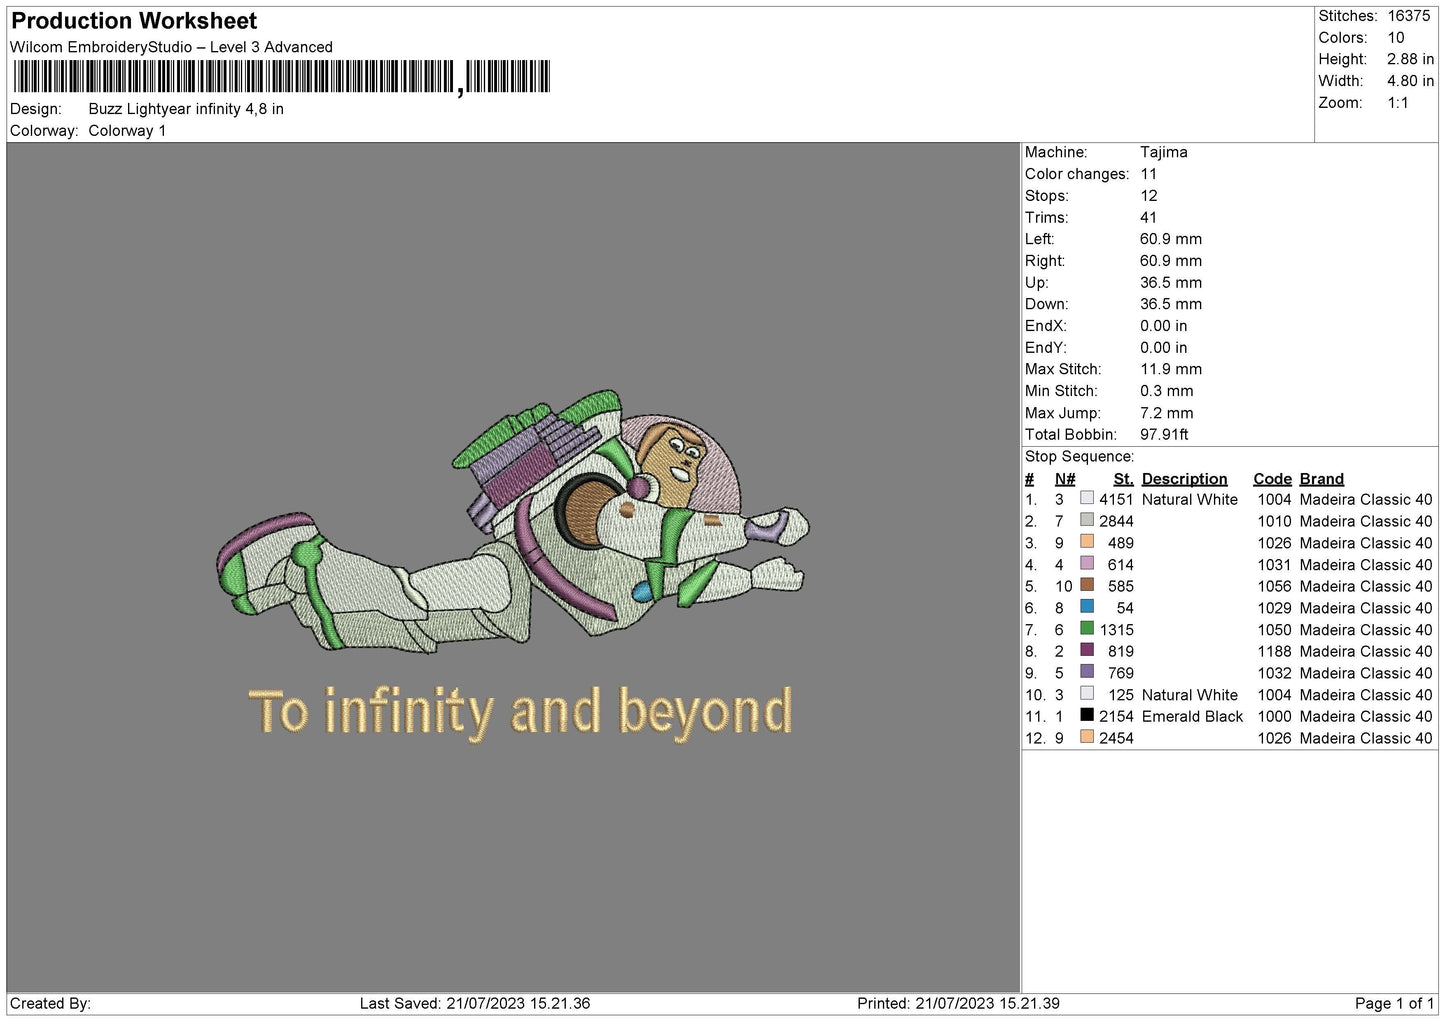The height and width of the screenshot is (1021, 1445).
Task: Click the stitch count '16375'
Action: click(x=1408, y=16)
